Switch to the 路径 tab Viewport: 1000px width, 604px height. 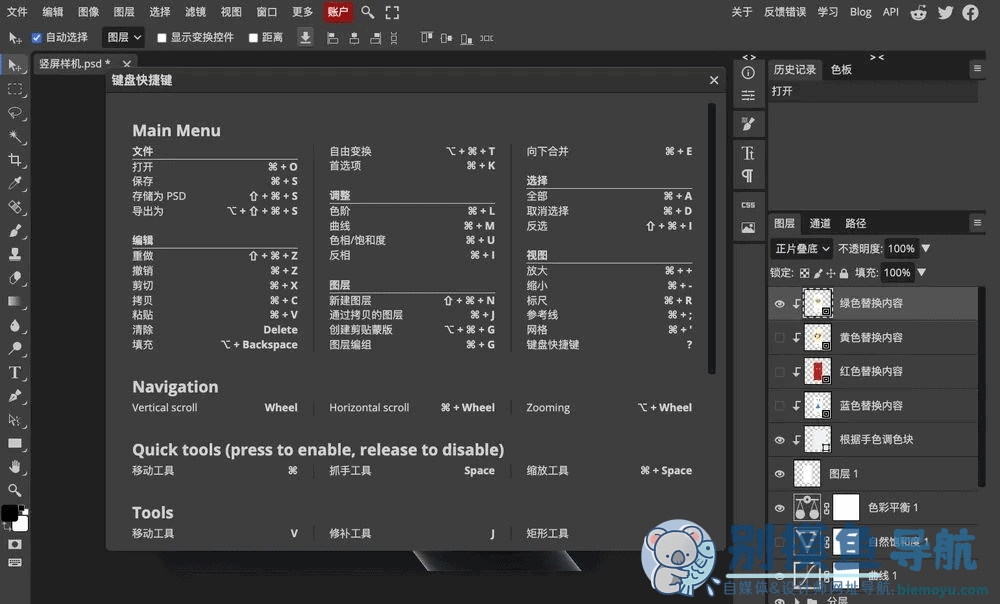[x=855, y=223]
